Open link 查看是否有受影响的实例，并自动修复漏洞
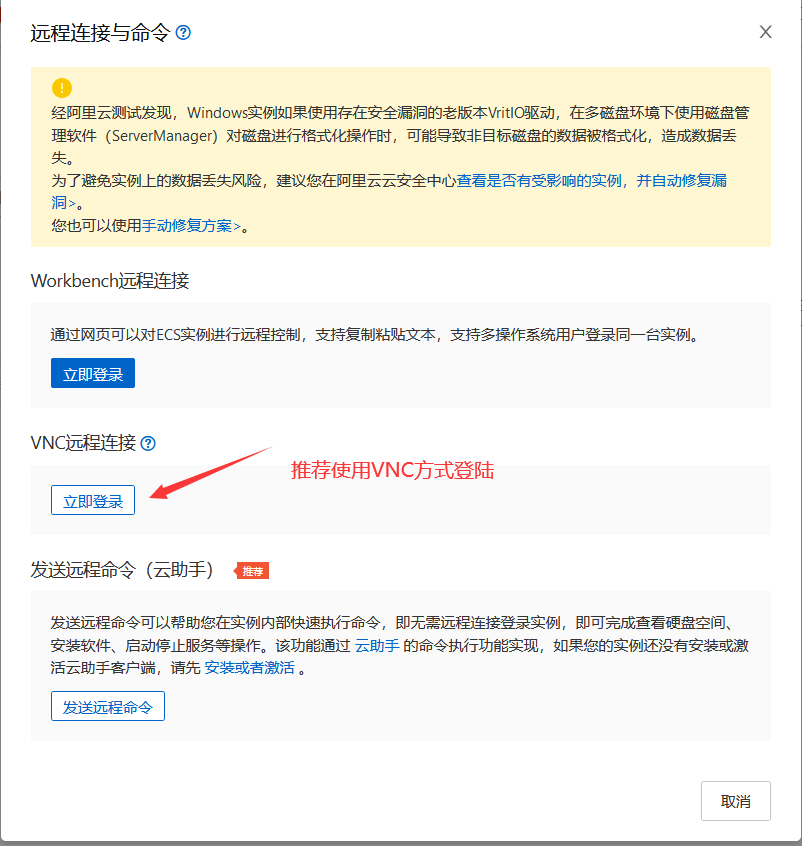The image size is (802, 846). coord(592,181)
